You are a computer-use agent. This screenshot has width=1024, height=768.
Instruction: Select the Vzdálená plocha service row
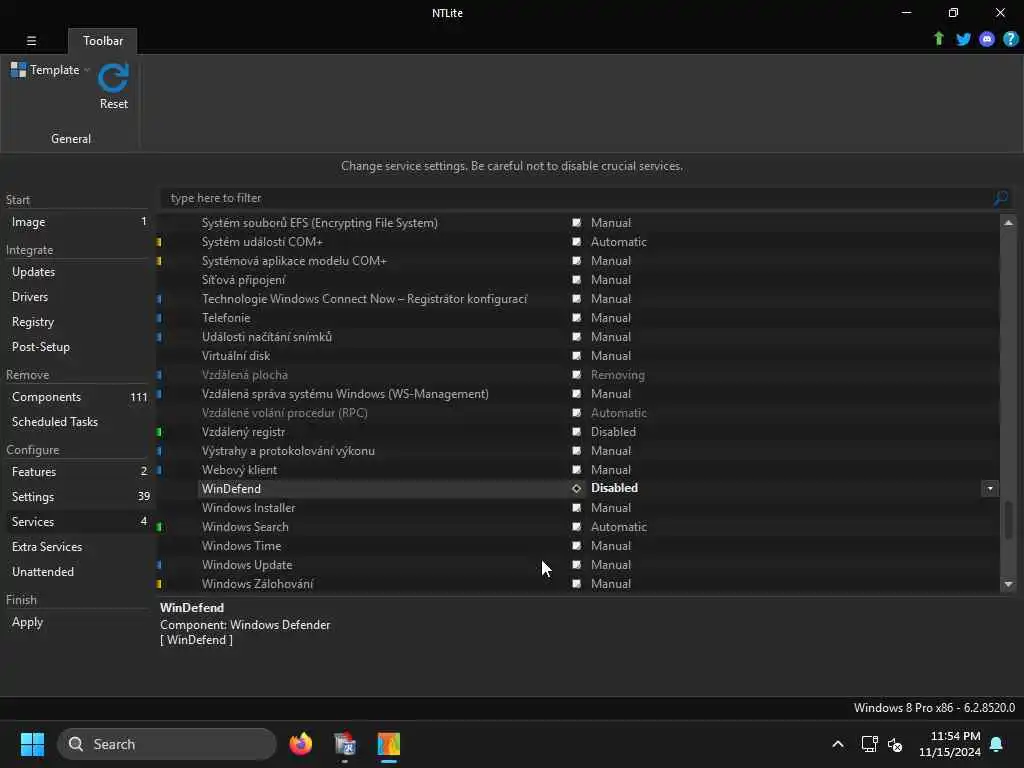pyautogui.click(x=577, y=375)
